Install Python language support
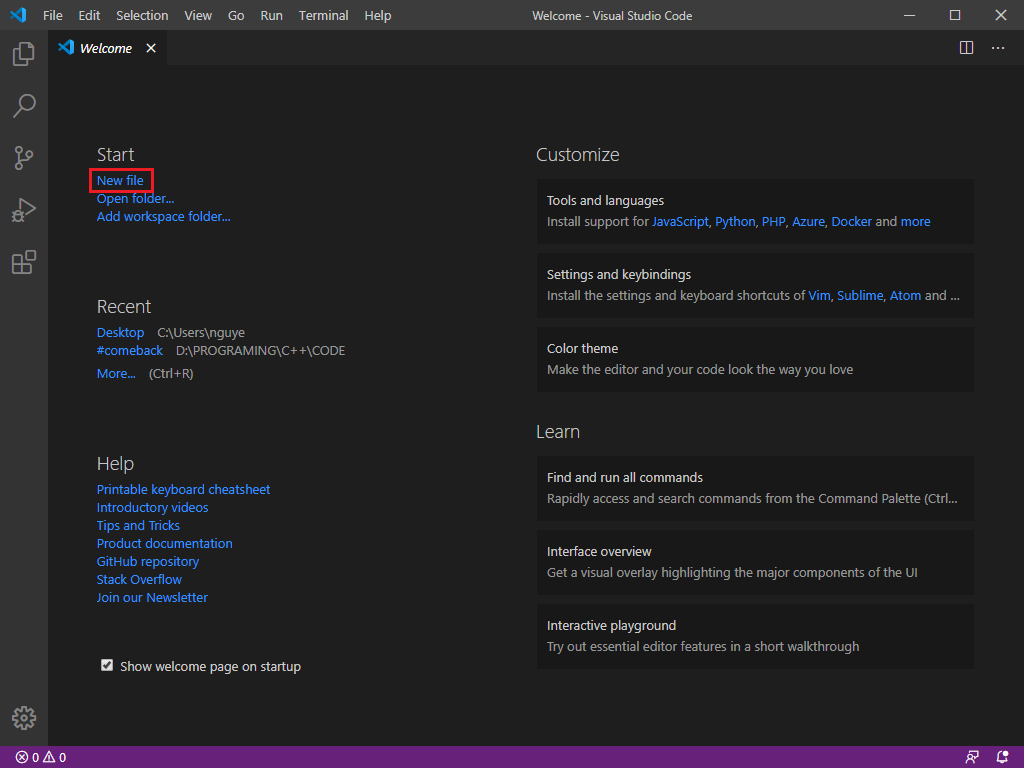 (x=735, y=222)
